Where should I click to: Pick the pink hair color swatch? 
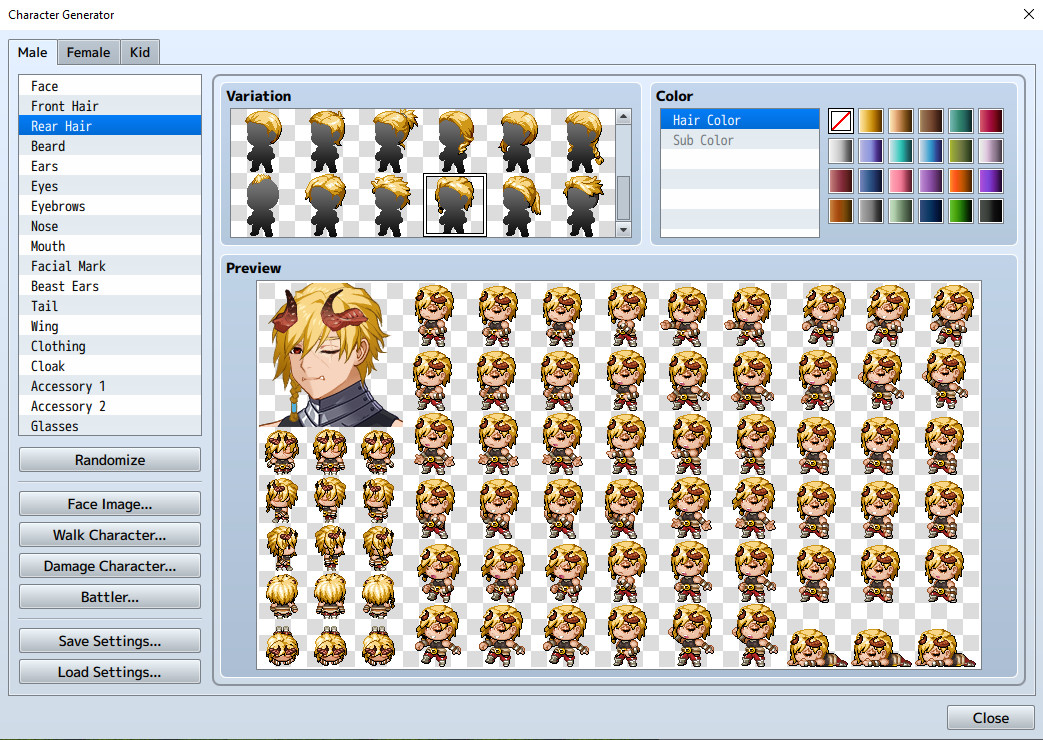(901, 181)
